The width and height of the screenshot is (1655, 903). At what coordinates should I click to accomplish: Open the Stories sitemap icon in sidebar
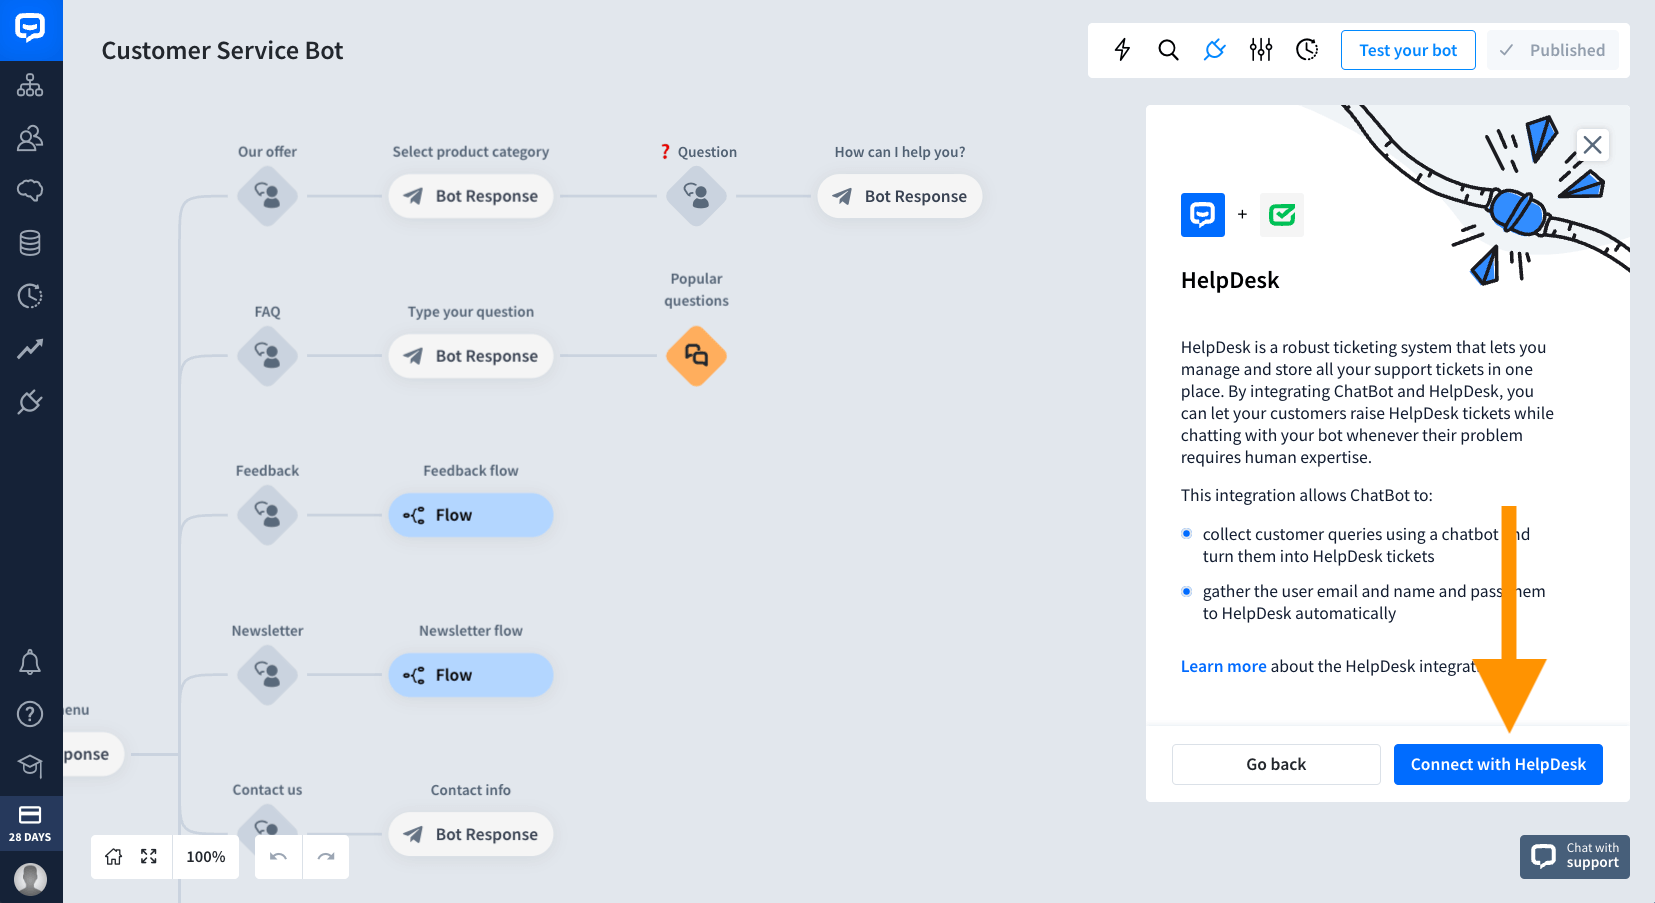[30, 85]
